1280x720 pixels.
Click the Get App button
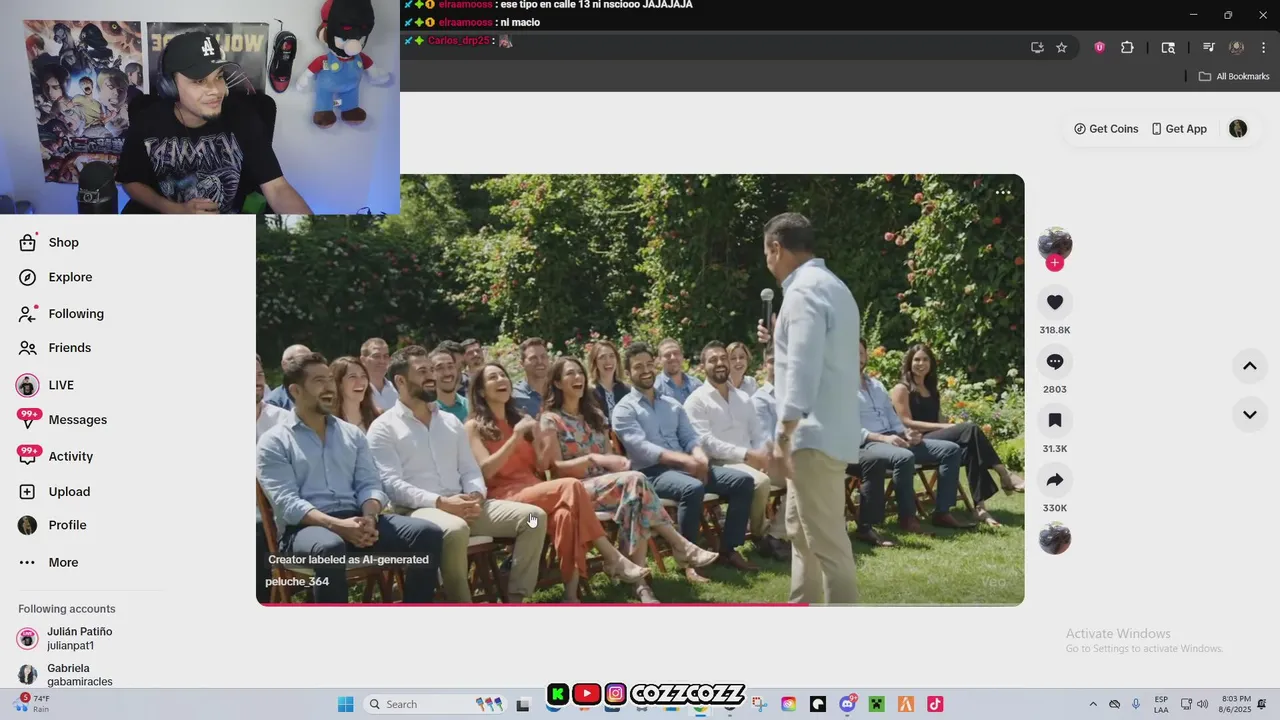pos(1179,129)
